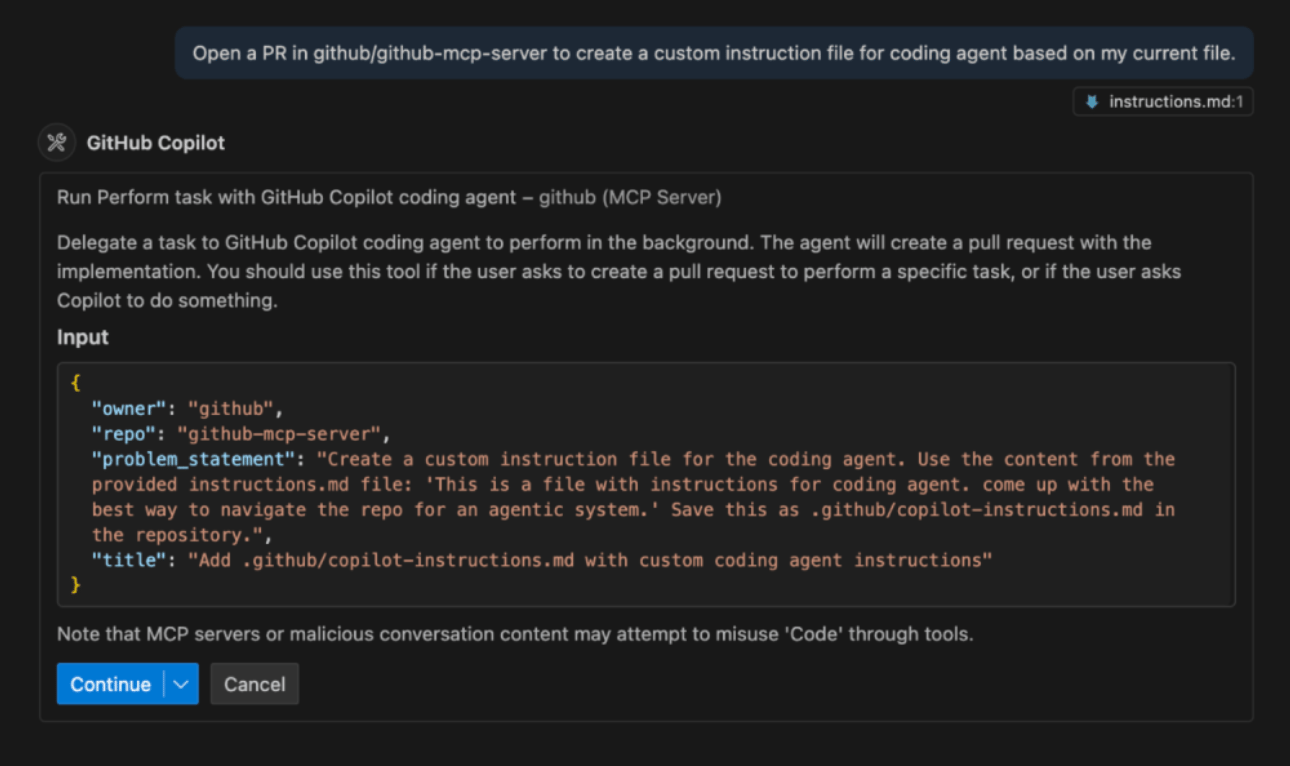The image size is (1290, 766).
Task: Cancel the coding agent task
Action: [x=254, y=684]
